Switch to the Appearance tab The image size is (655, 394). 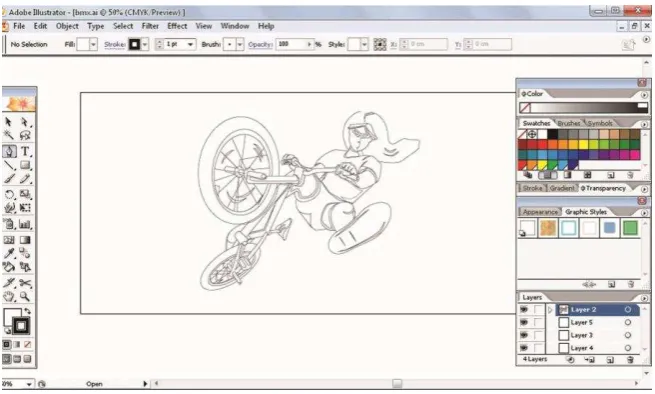pyautogui.click(x=540, y=212)
